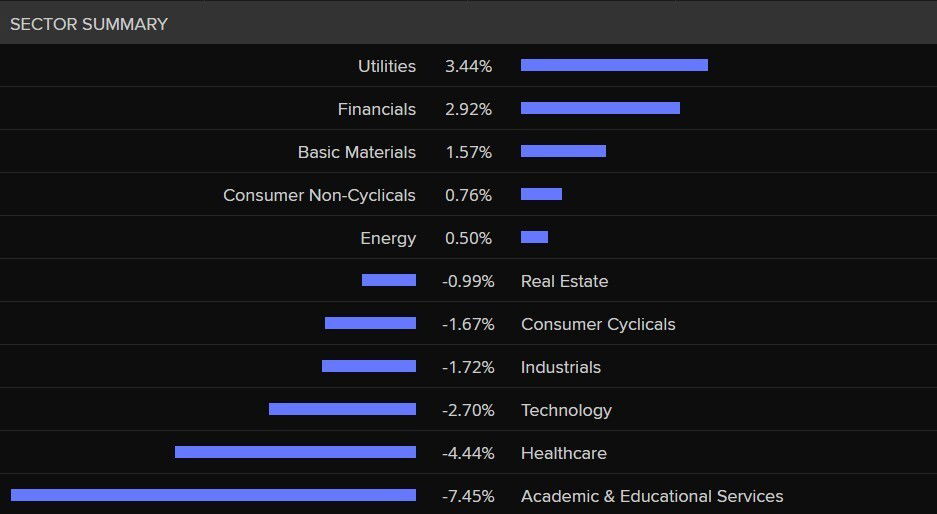Click the Technology -2.70% loss bar
Image resolution: width=937 pixels, height=514 pixels.
342,409
